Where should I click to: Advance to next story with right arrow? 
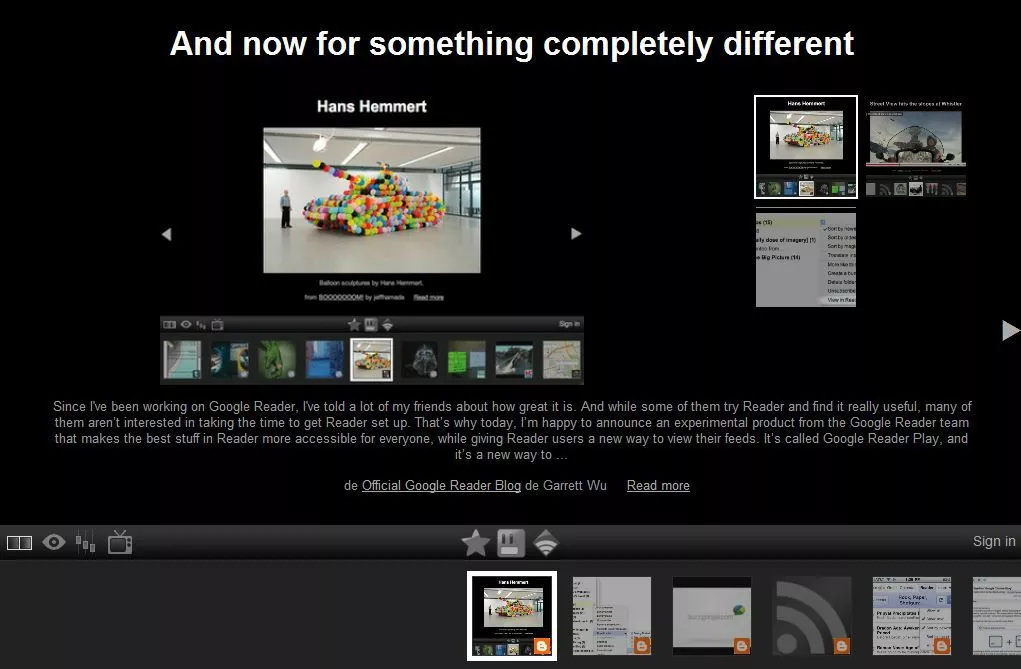(x=576, y=233)
